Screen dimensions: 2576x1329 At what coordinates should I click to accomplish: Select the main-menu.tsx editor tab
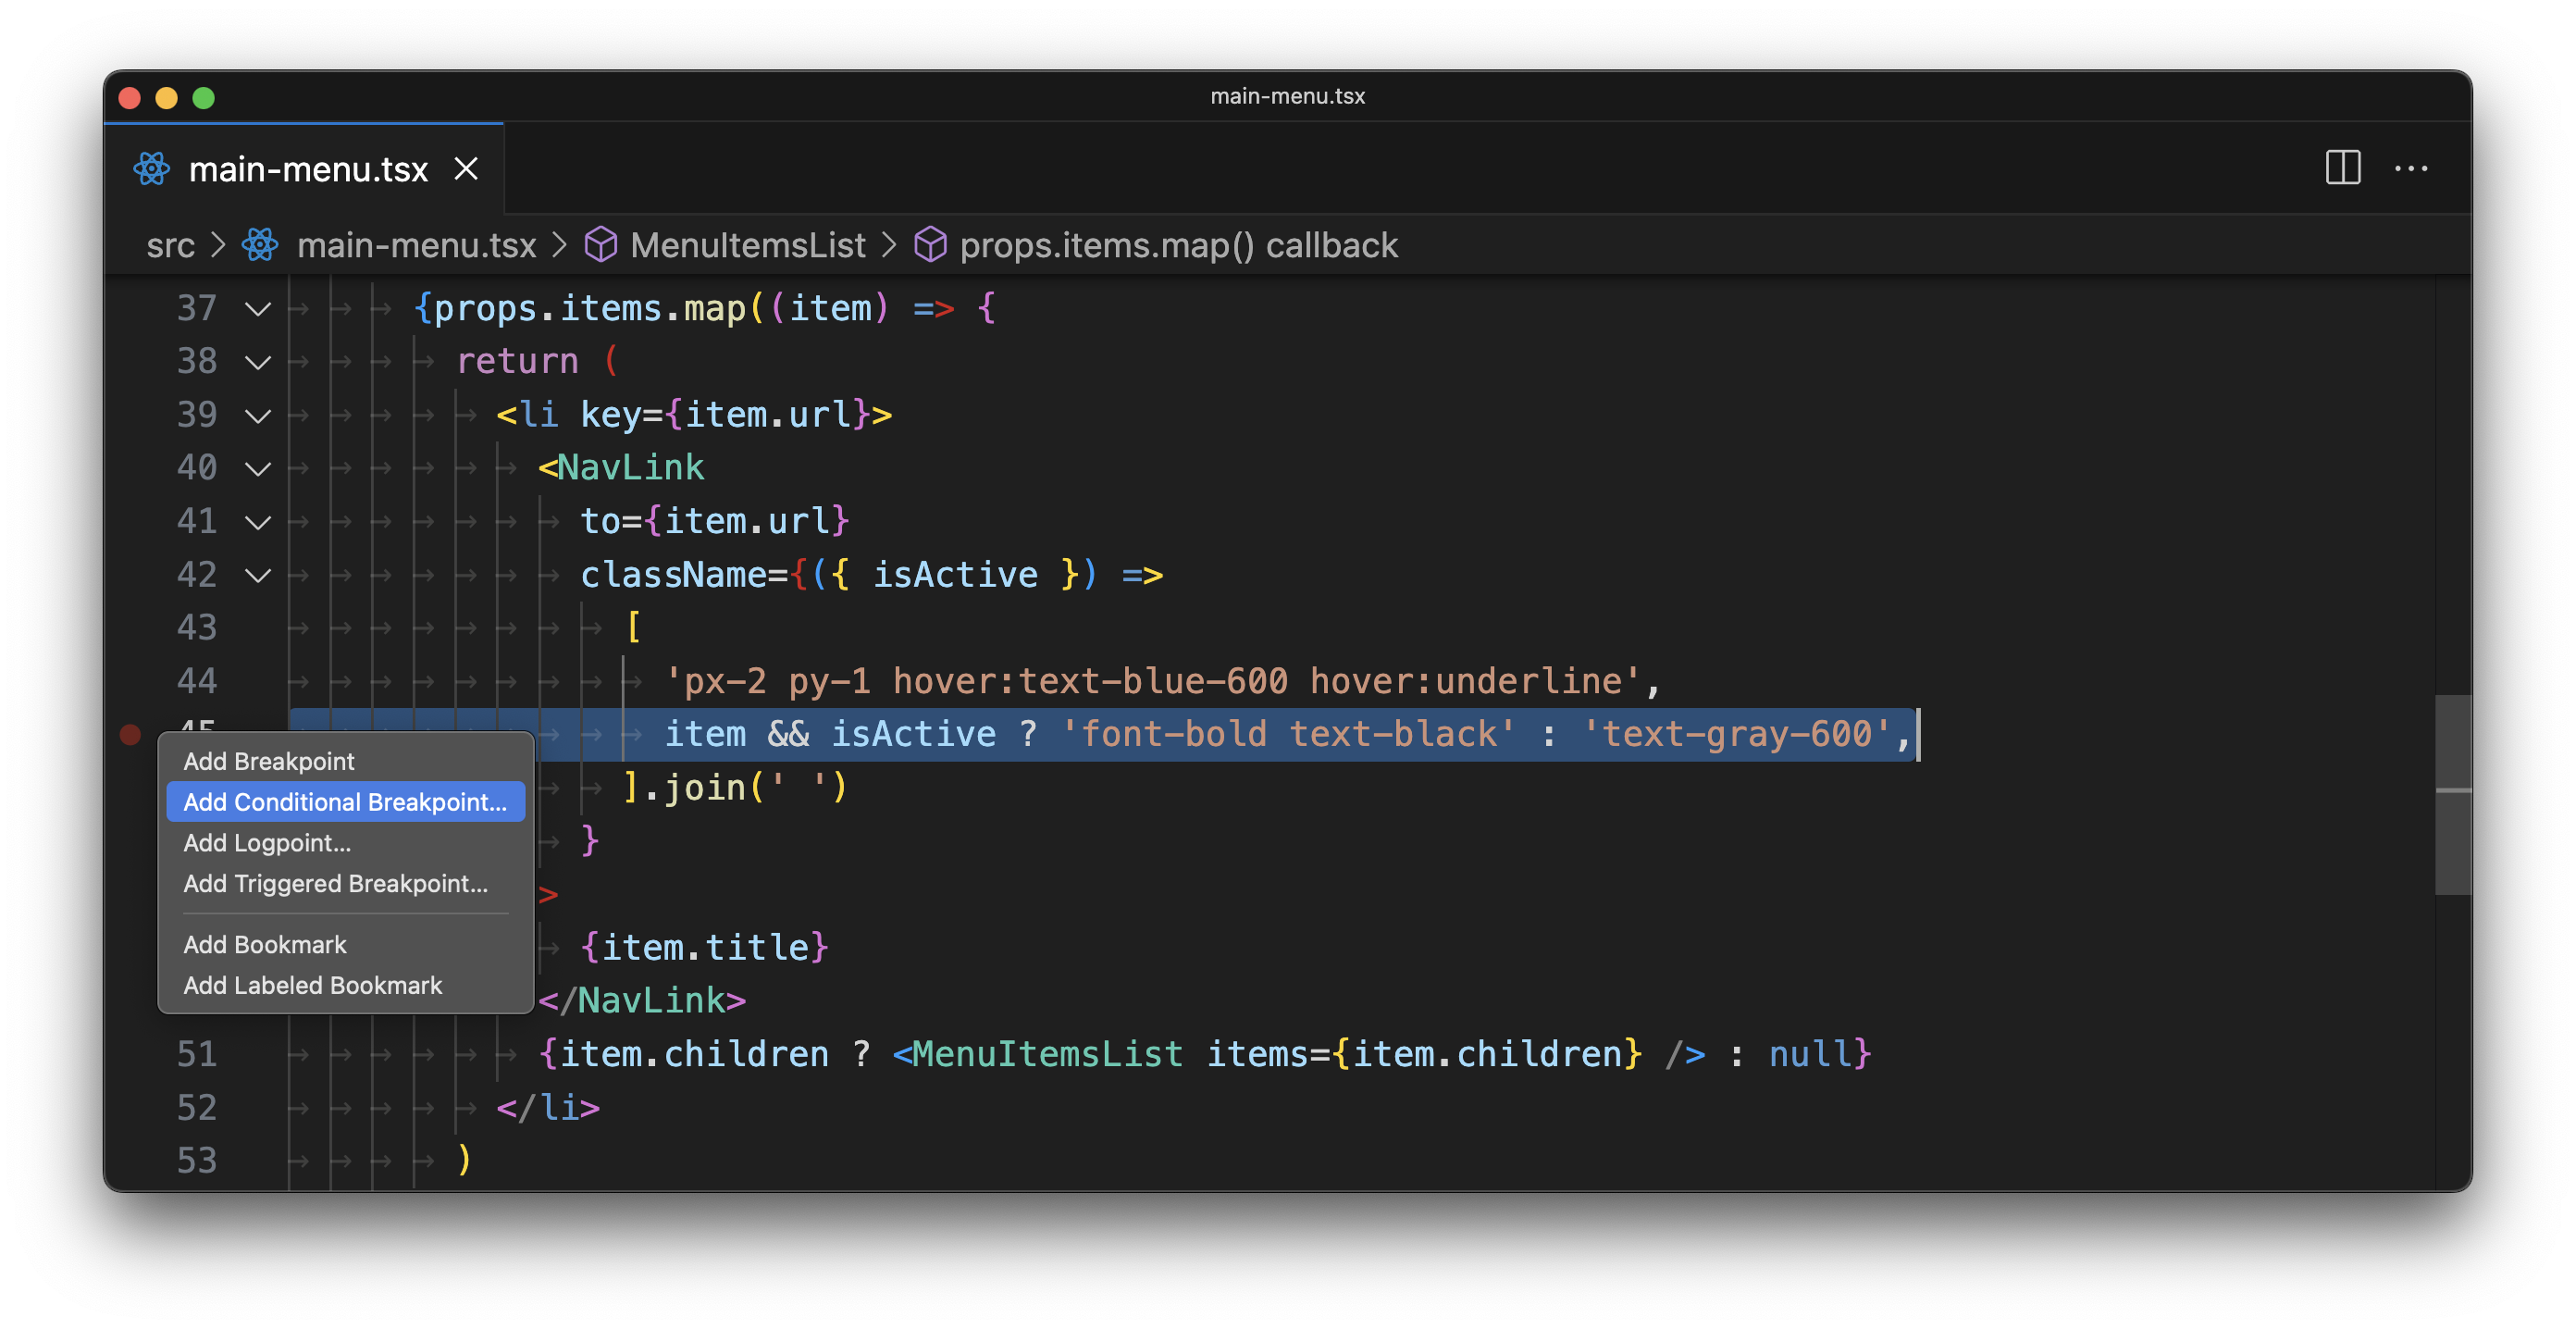tap(305, 168)
